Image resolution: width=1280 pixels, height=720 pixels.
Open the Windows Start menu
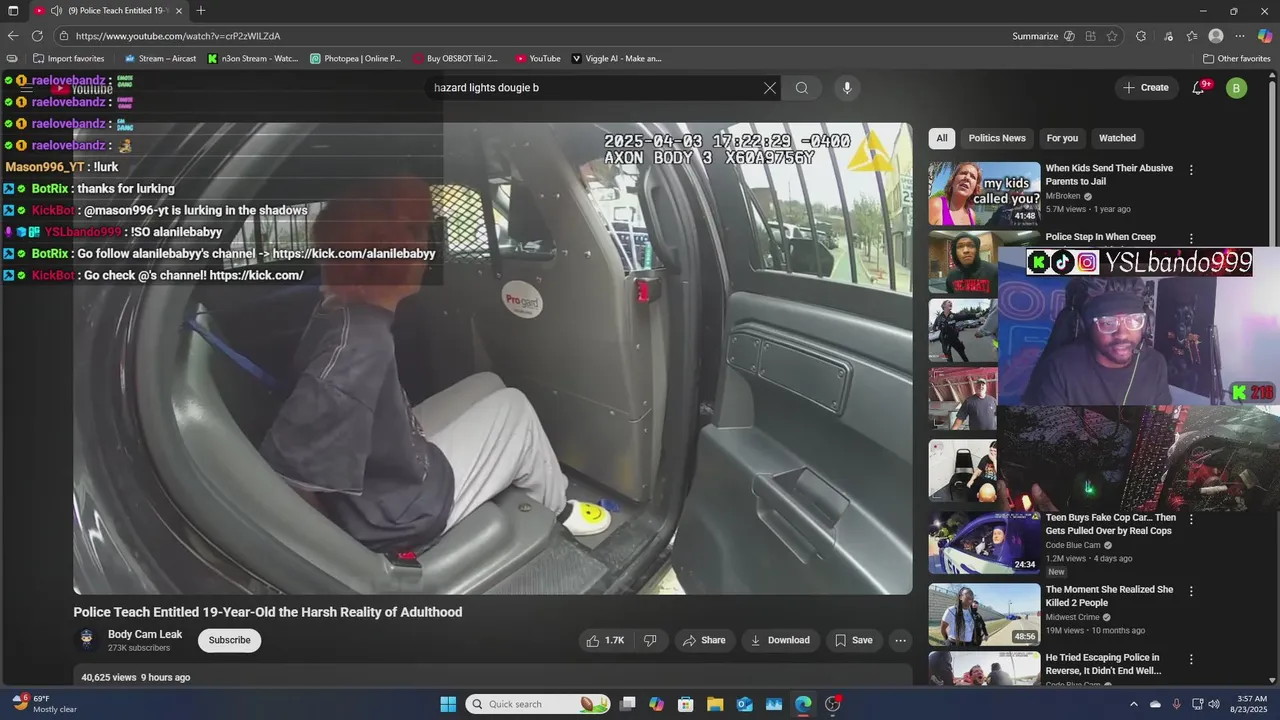click(448, 704)
